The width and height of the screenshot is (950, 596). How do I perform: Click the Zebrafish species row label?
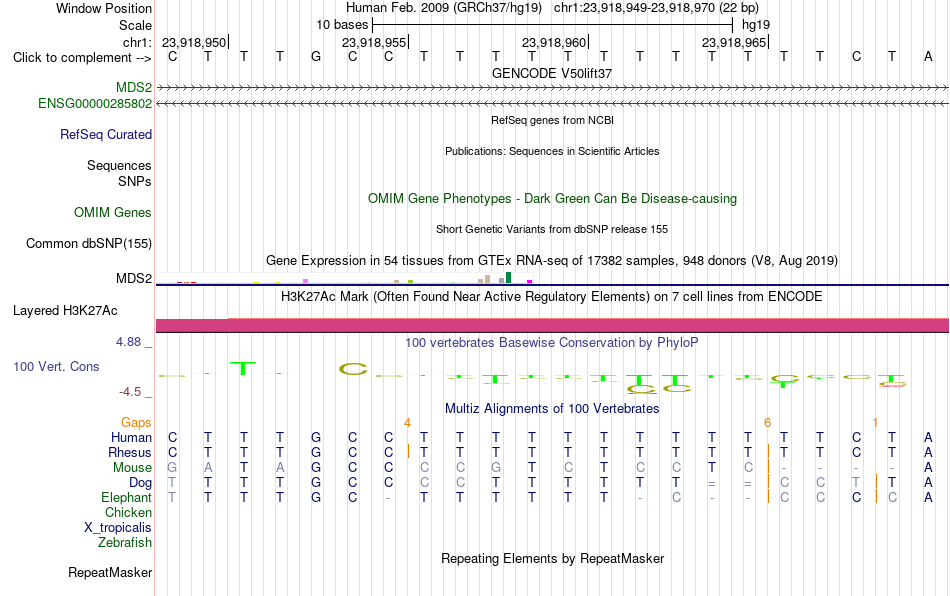point(125,543)
